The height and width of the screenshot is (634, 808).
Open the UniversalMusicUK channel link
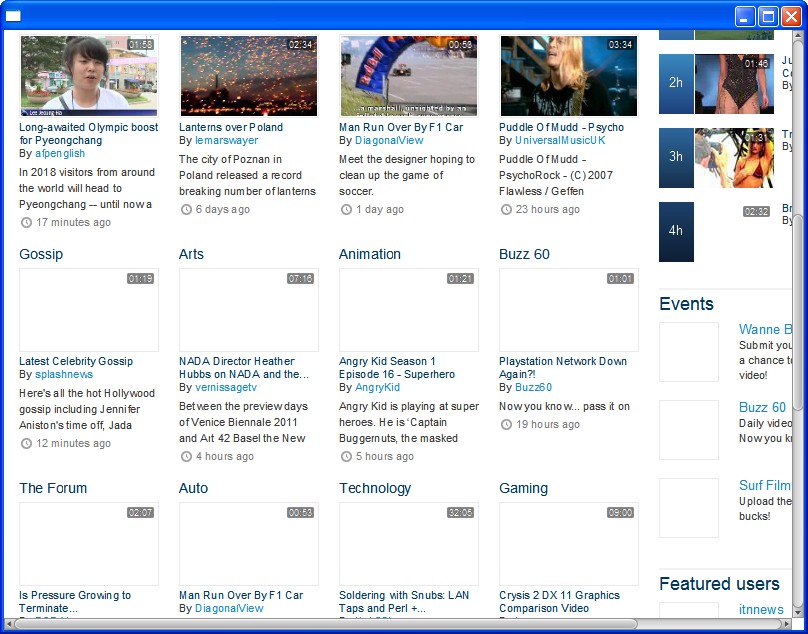560,141
